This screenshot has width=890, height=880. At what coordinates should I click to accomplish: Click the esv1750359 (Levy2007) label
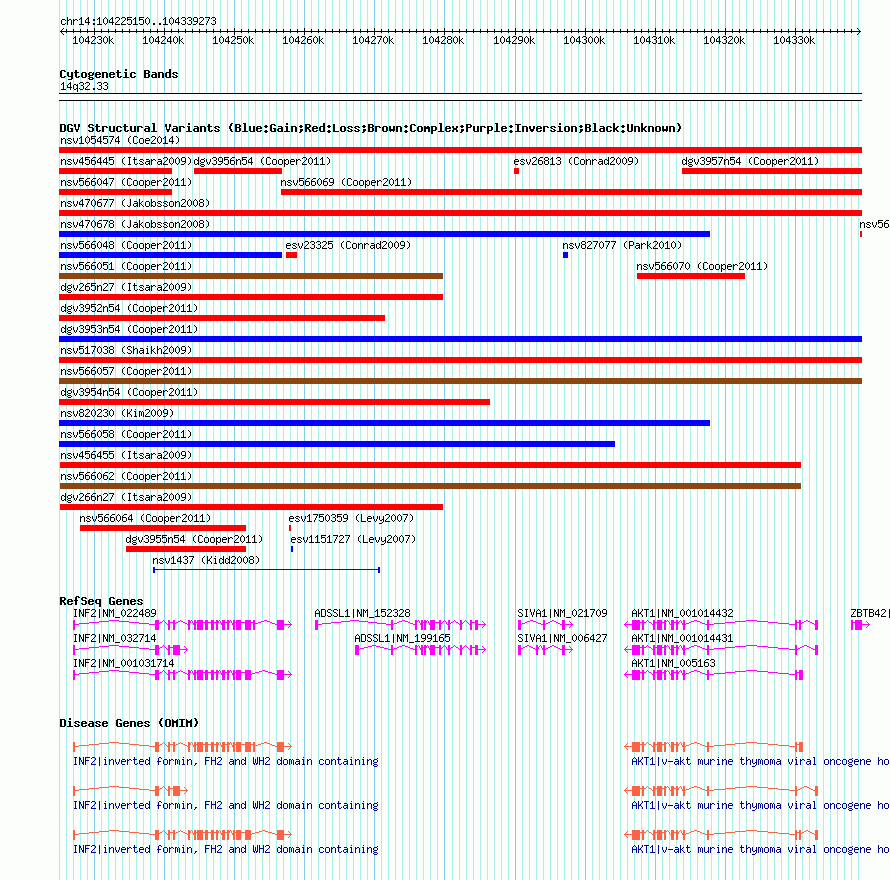click(351, 518)
